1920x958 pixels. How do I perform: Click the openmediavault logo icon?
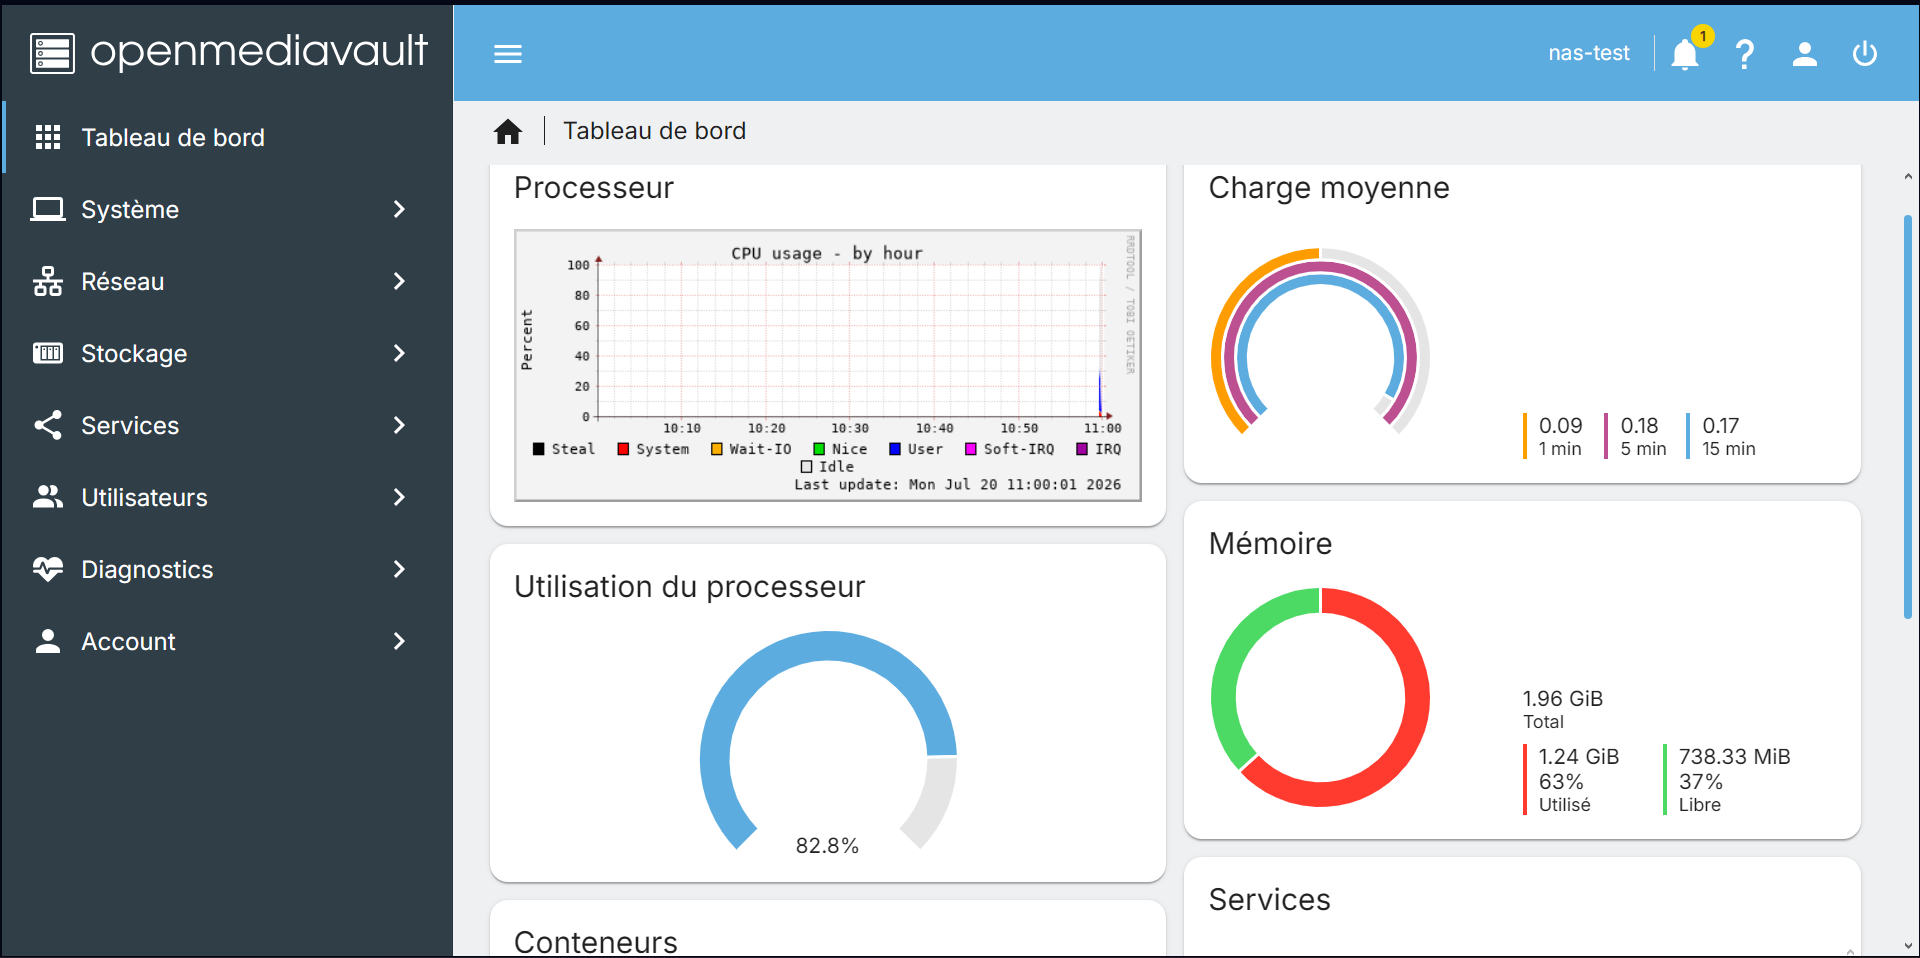[52, 53]
